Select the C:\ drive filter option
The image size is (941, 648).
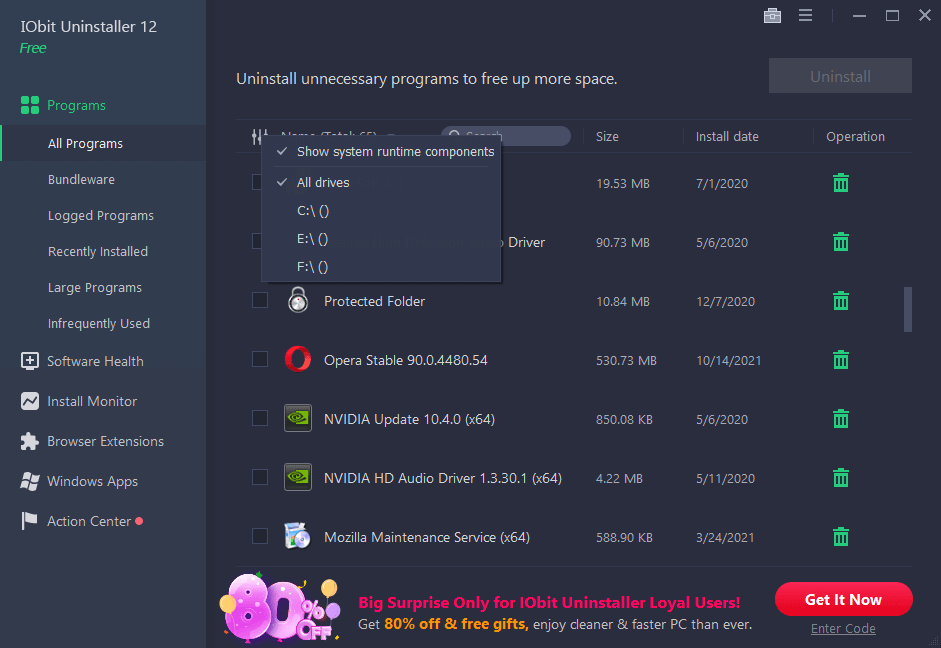[310, 210]
